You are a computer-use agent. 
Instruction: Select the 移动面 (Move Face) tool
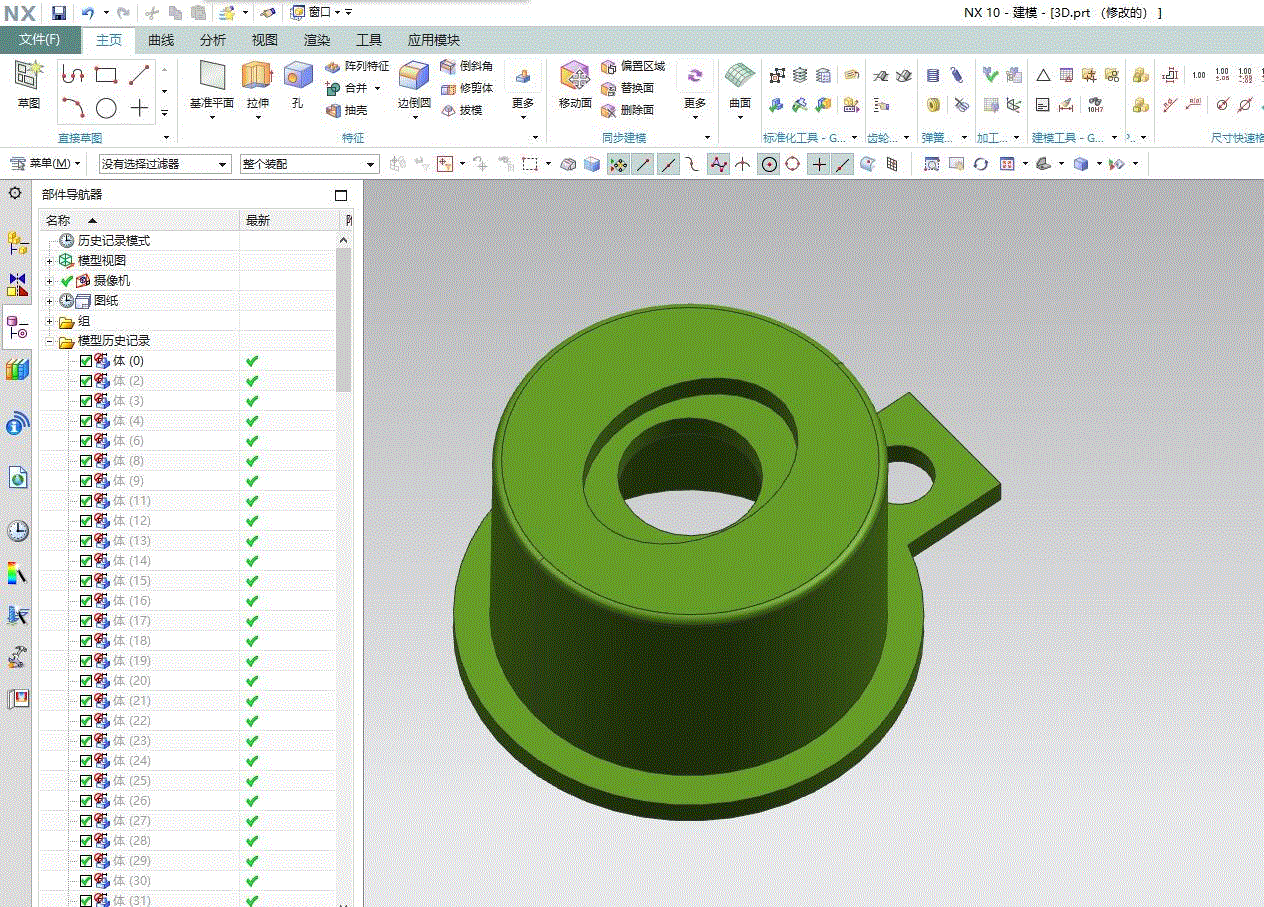575,77
